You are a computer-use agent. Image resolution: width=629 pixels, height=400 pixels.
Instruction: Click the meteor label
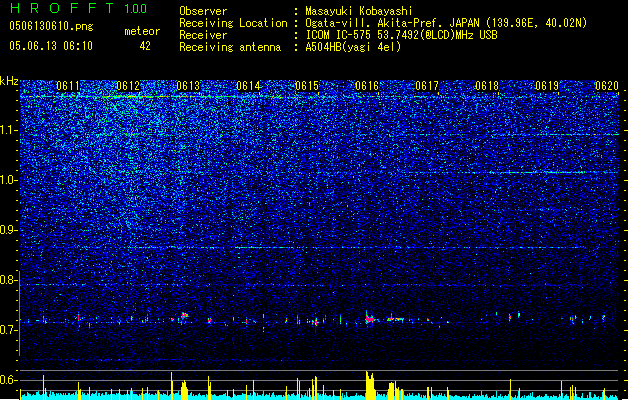click(x=142, y=31)
